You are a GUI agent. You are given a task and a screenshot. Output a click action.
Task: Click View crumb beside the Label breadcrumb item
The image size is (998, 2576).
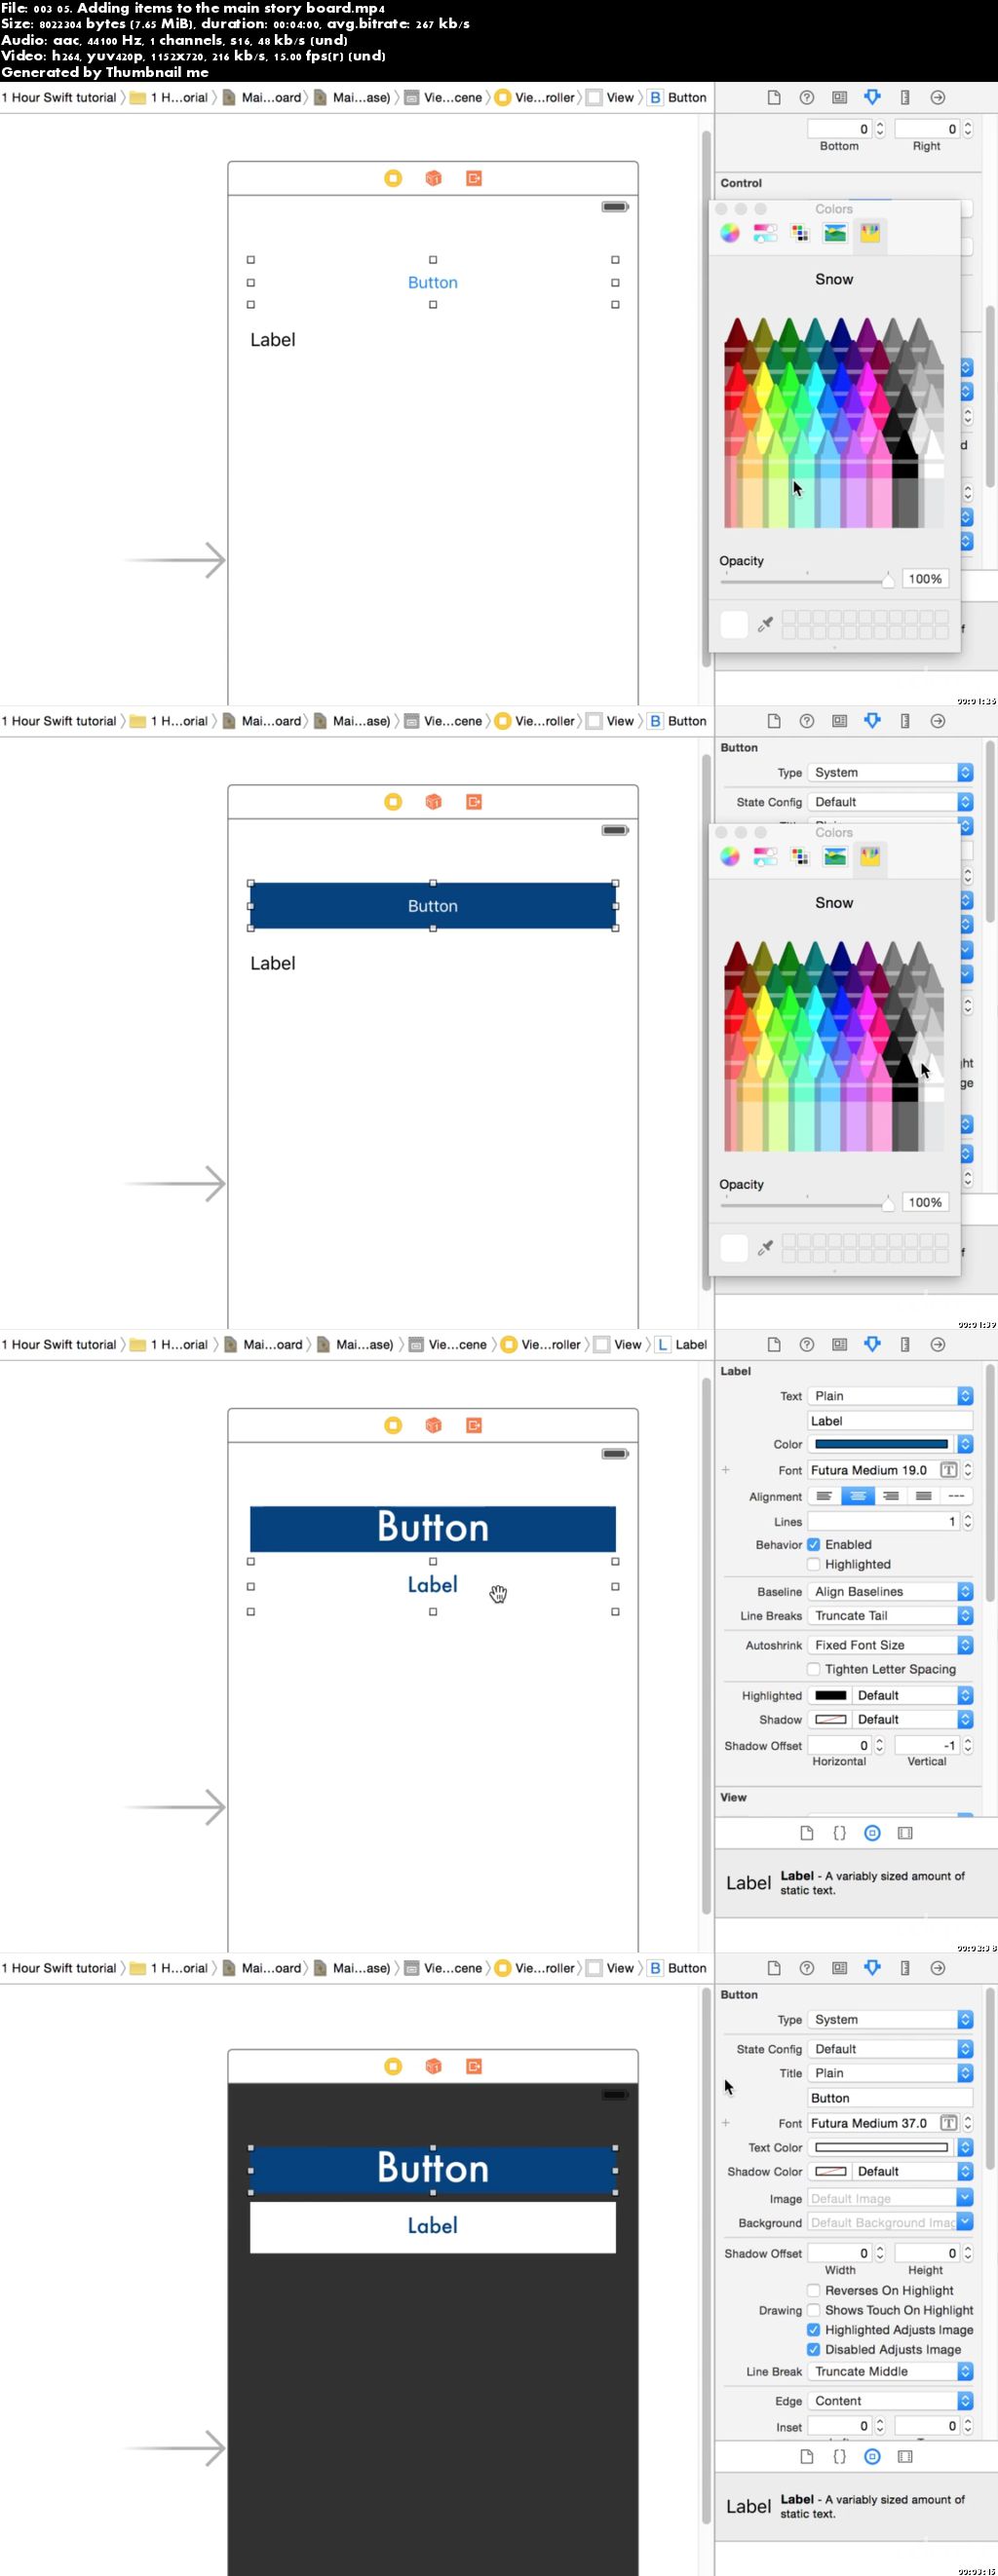618,1344
